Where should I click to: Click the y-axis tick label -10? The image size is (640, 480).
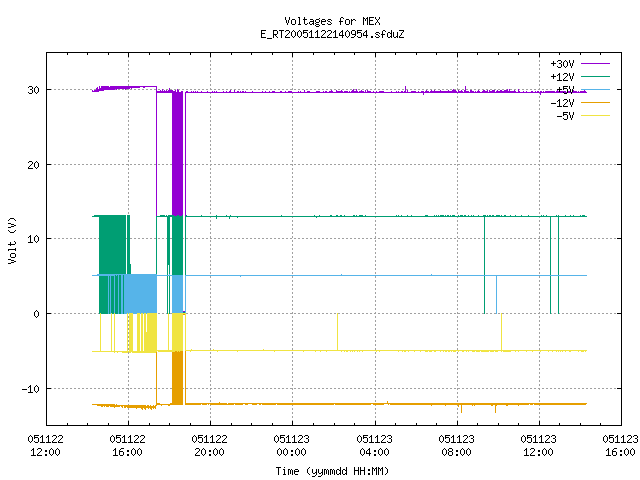point(31,389)
